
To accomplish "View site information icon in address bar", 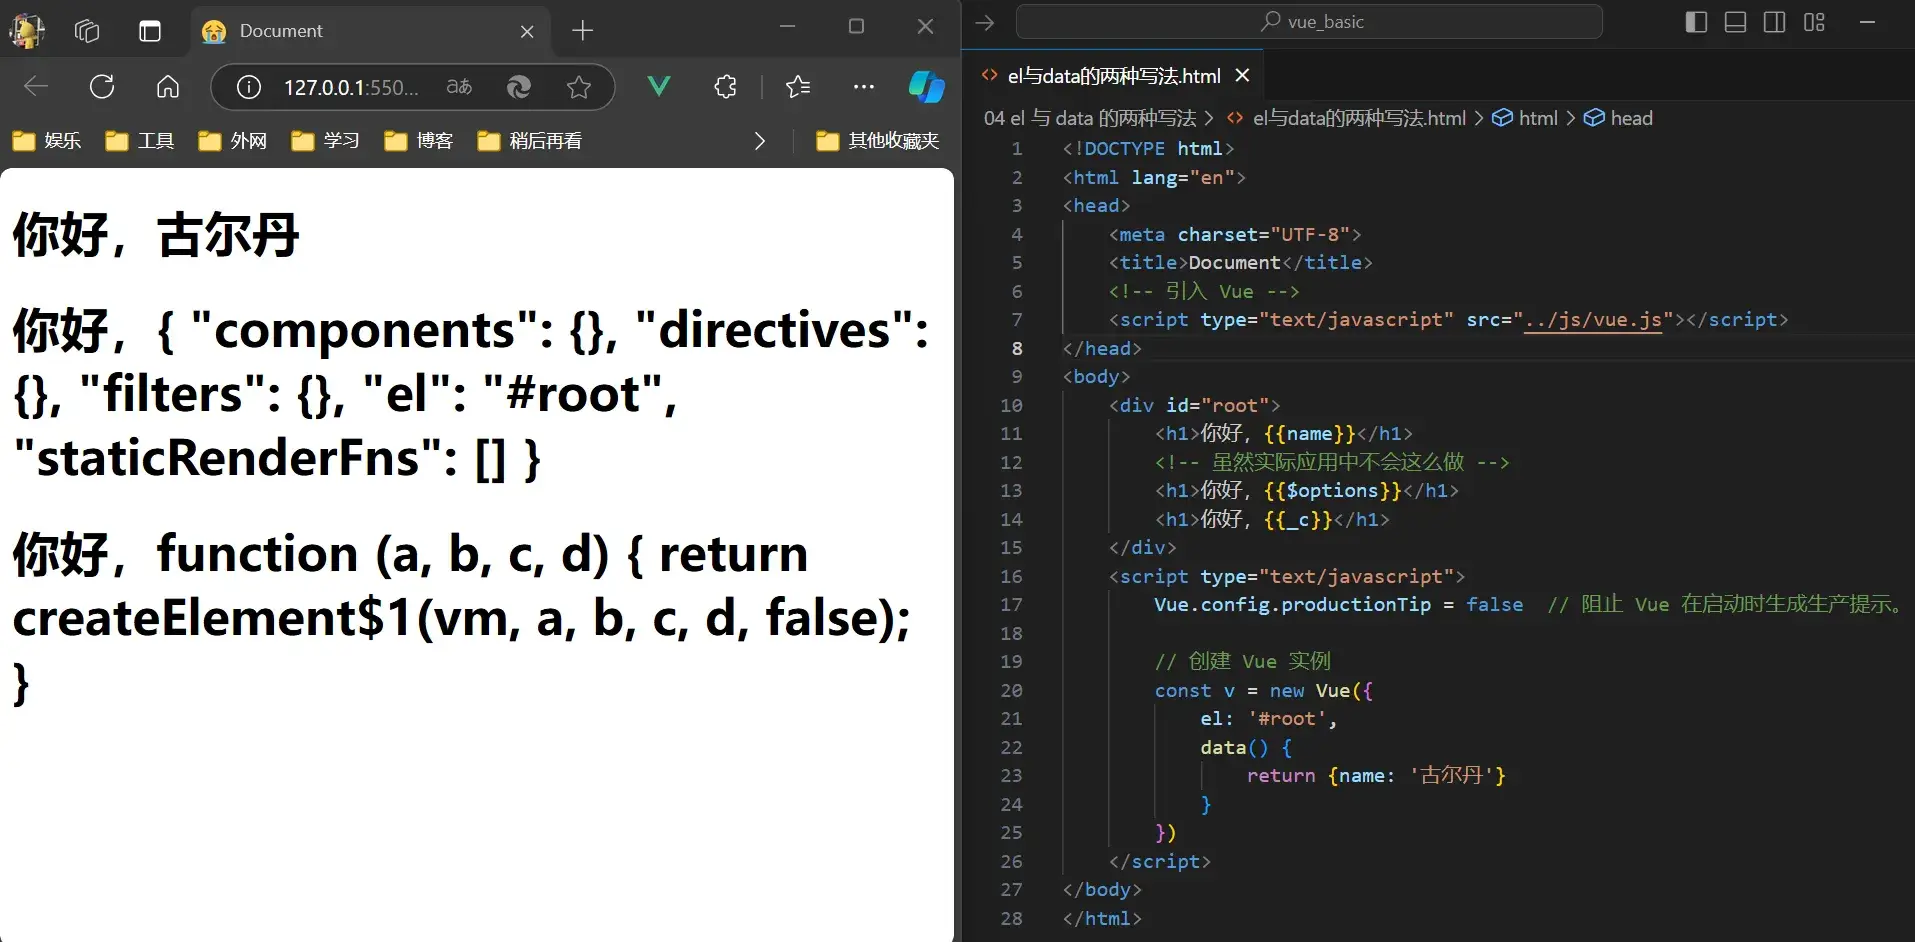I will pos(248,88).
